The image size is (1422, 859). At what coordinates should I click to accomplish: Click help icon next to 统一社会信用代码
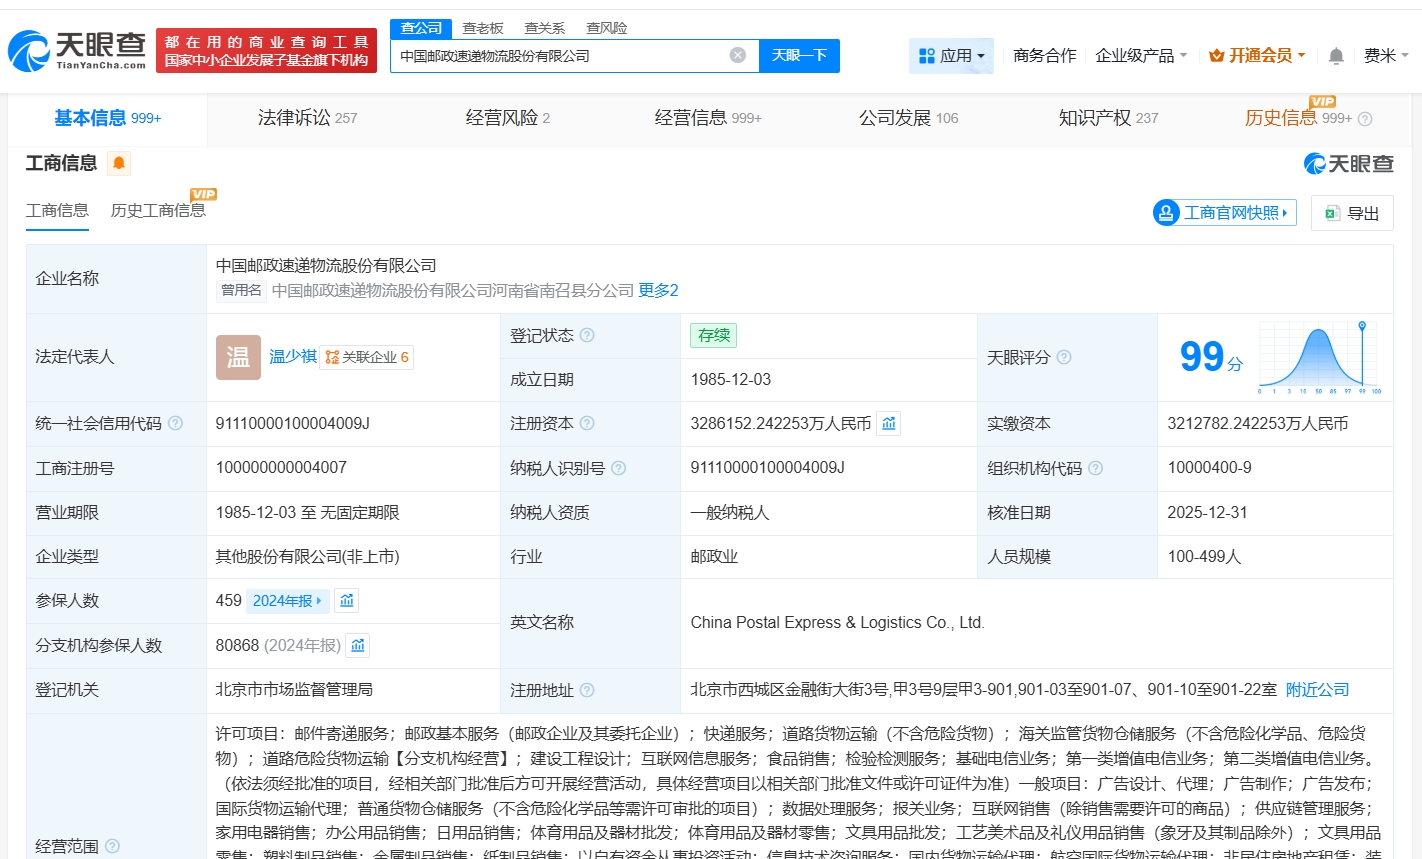coord(176,423)
